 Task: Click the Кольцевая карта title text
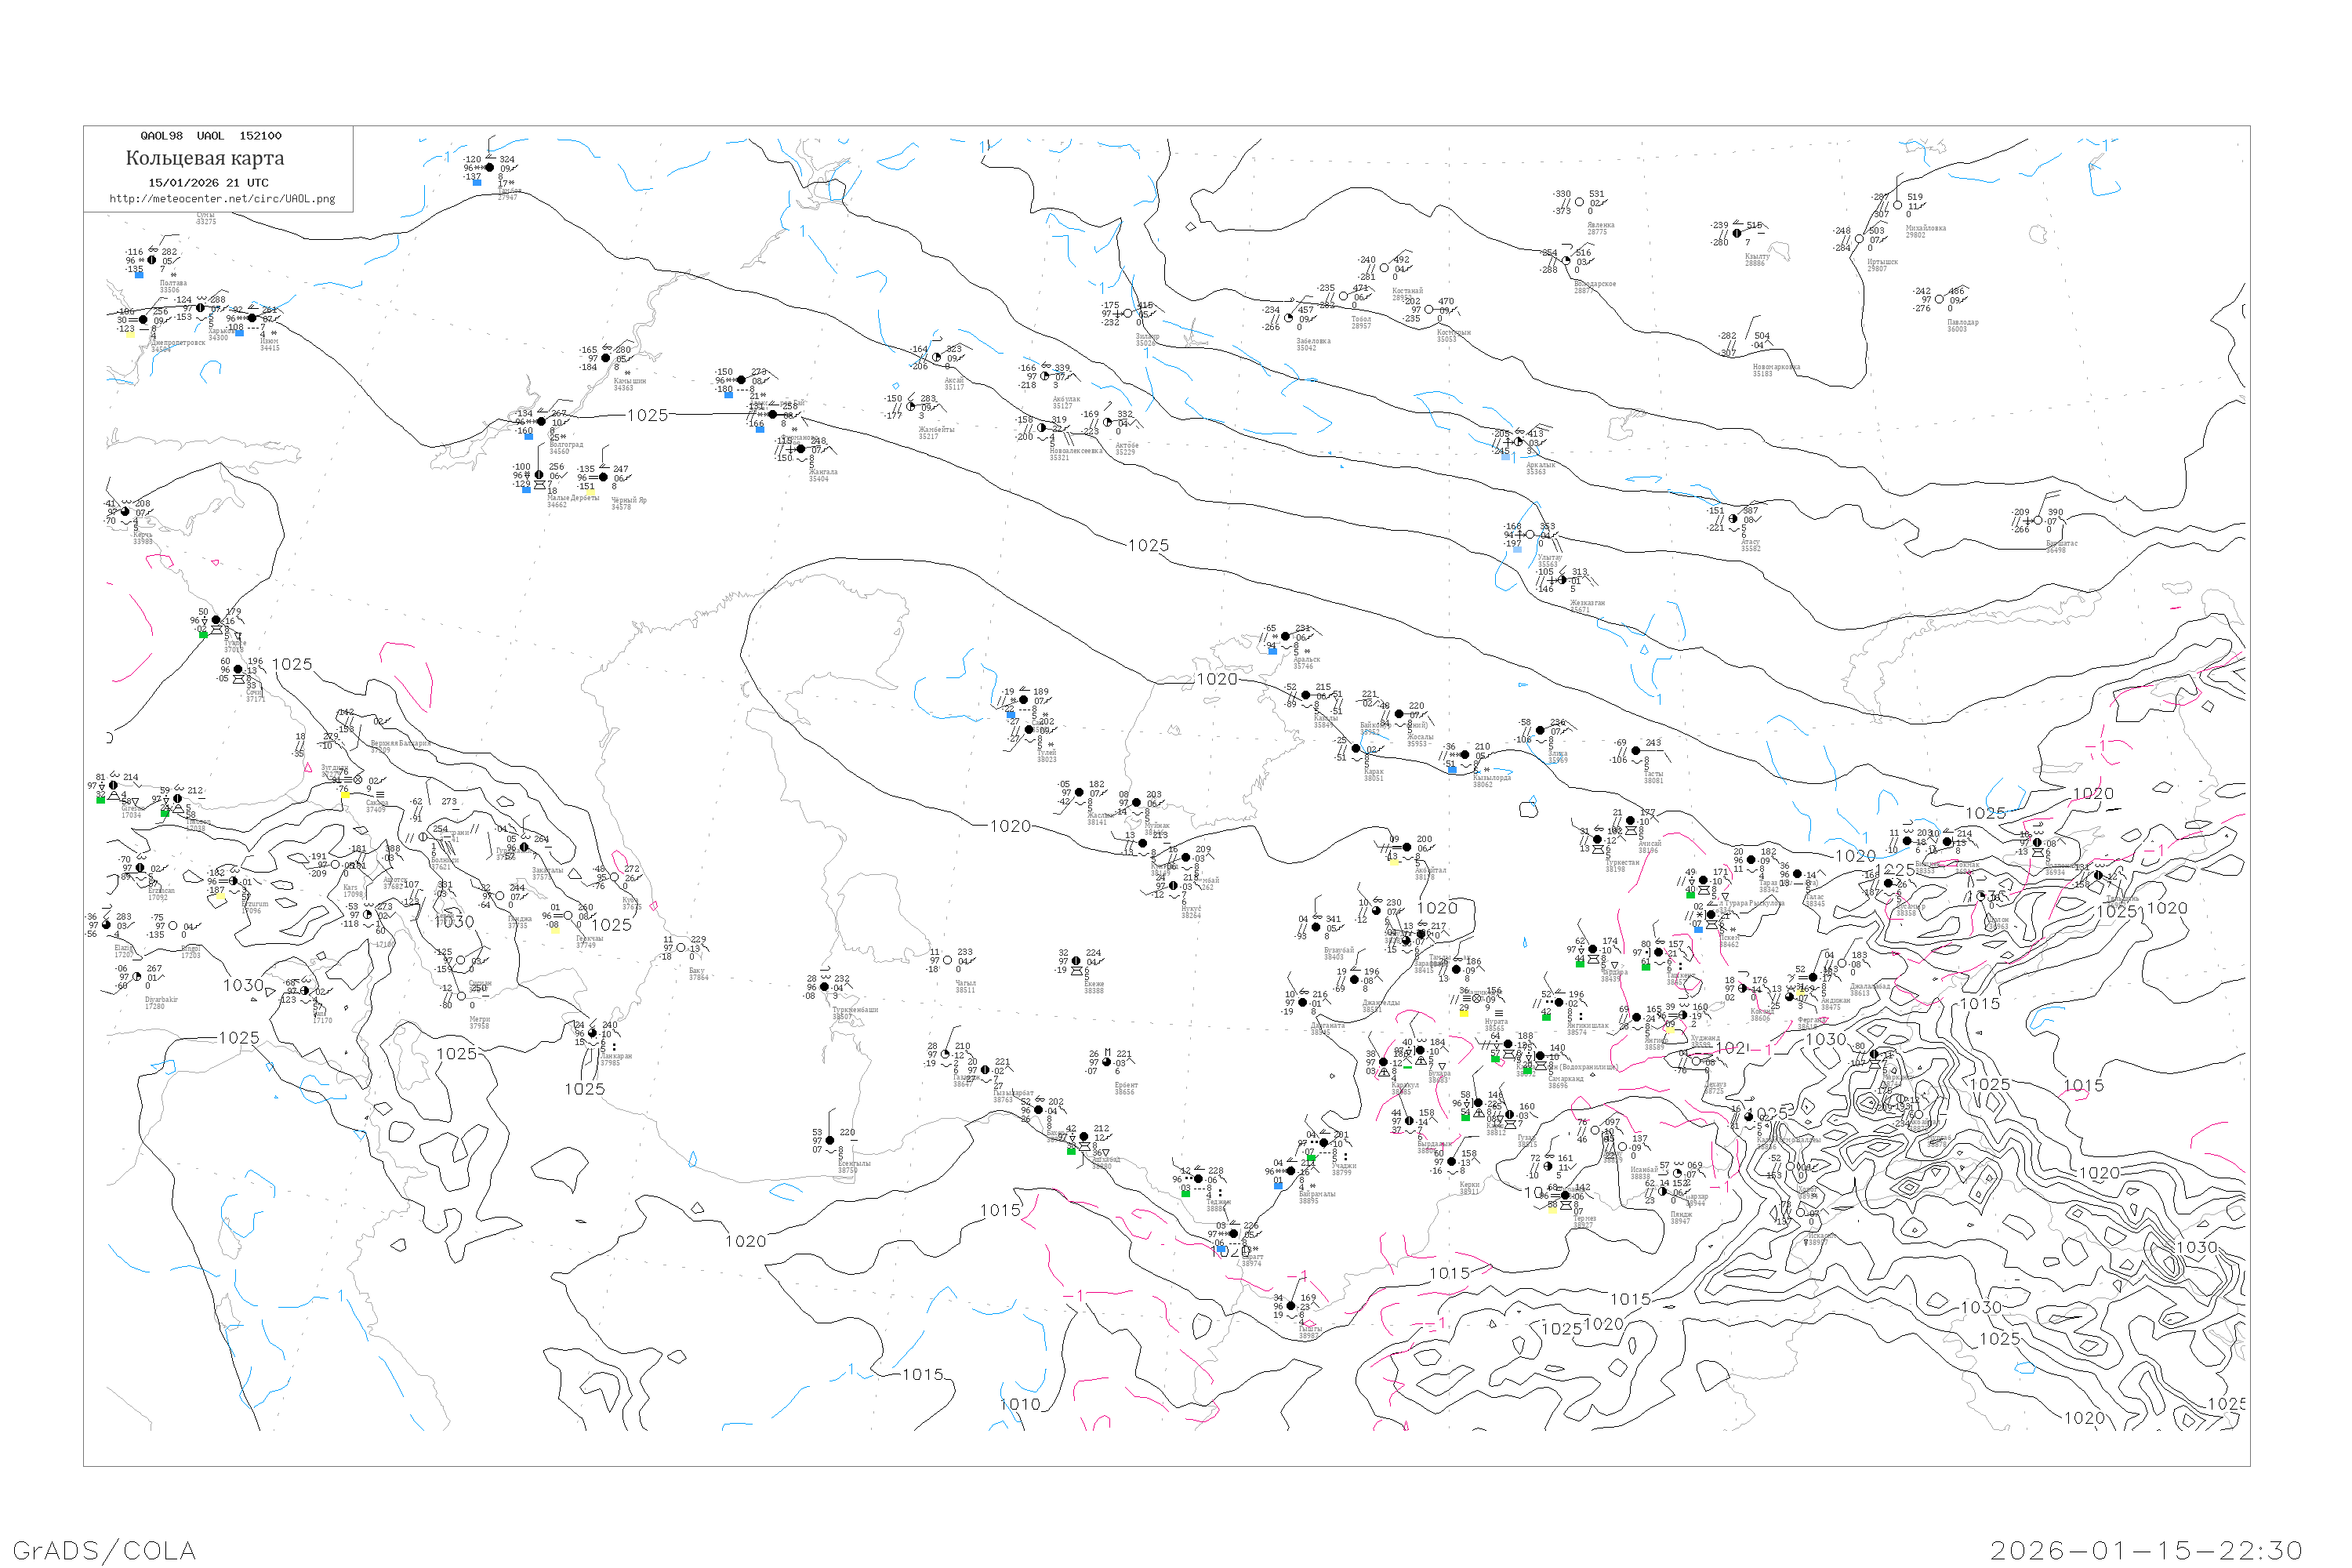pyautogui.click(x=205, y=158)
